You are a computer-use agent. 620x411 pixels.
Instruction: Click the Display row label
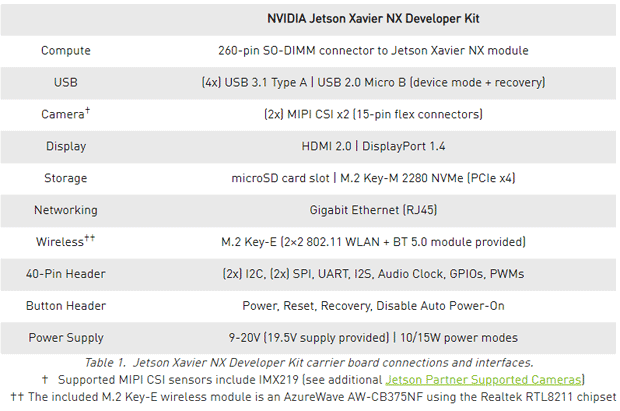tap(66, 146)
